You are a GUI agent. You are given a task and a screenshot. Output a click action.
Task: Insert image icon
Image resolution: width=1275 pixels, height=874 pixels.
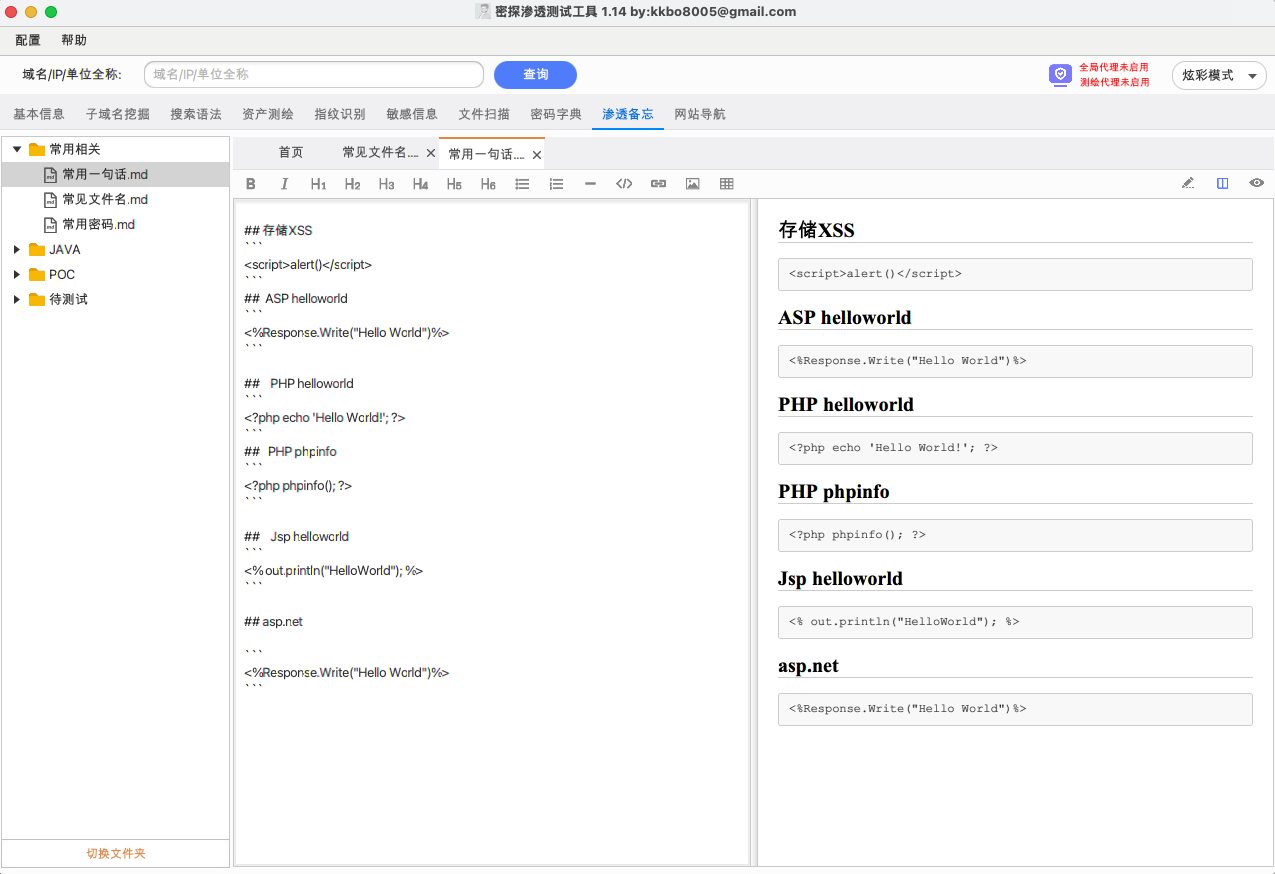(692, 184)
